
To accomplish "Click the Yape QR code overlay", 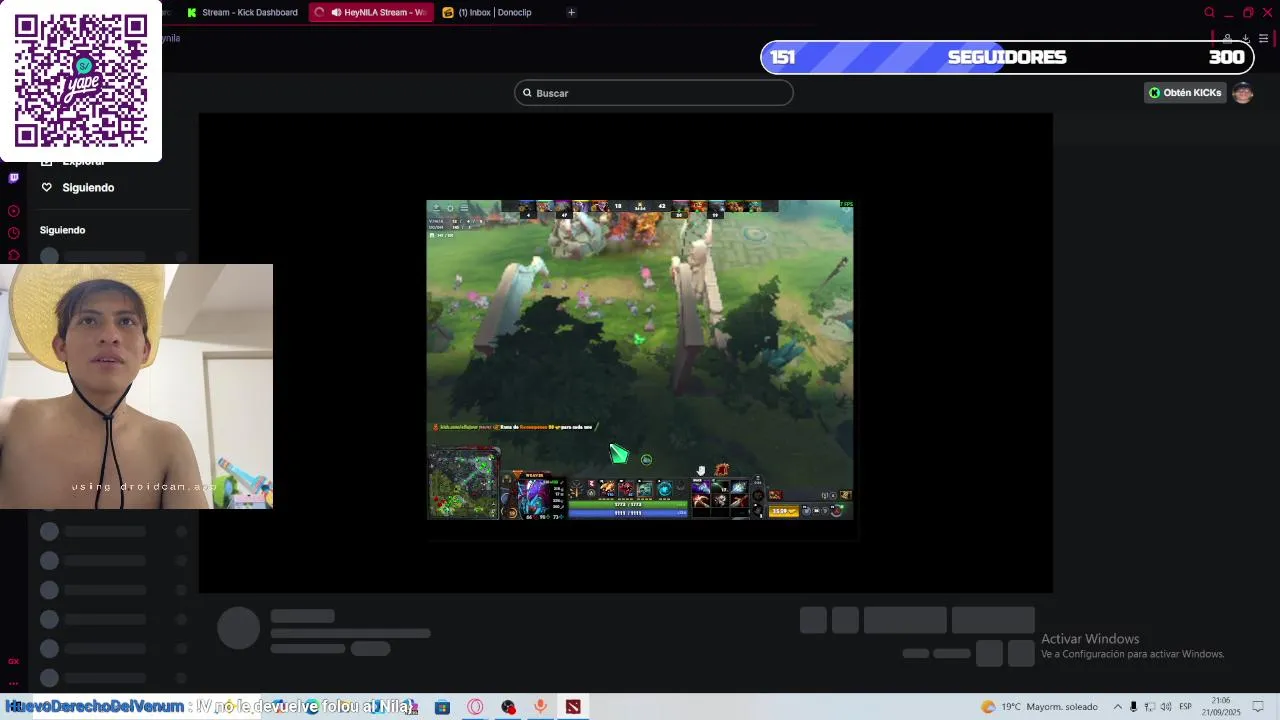I will coord(81,81).
